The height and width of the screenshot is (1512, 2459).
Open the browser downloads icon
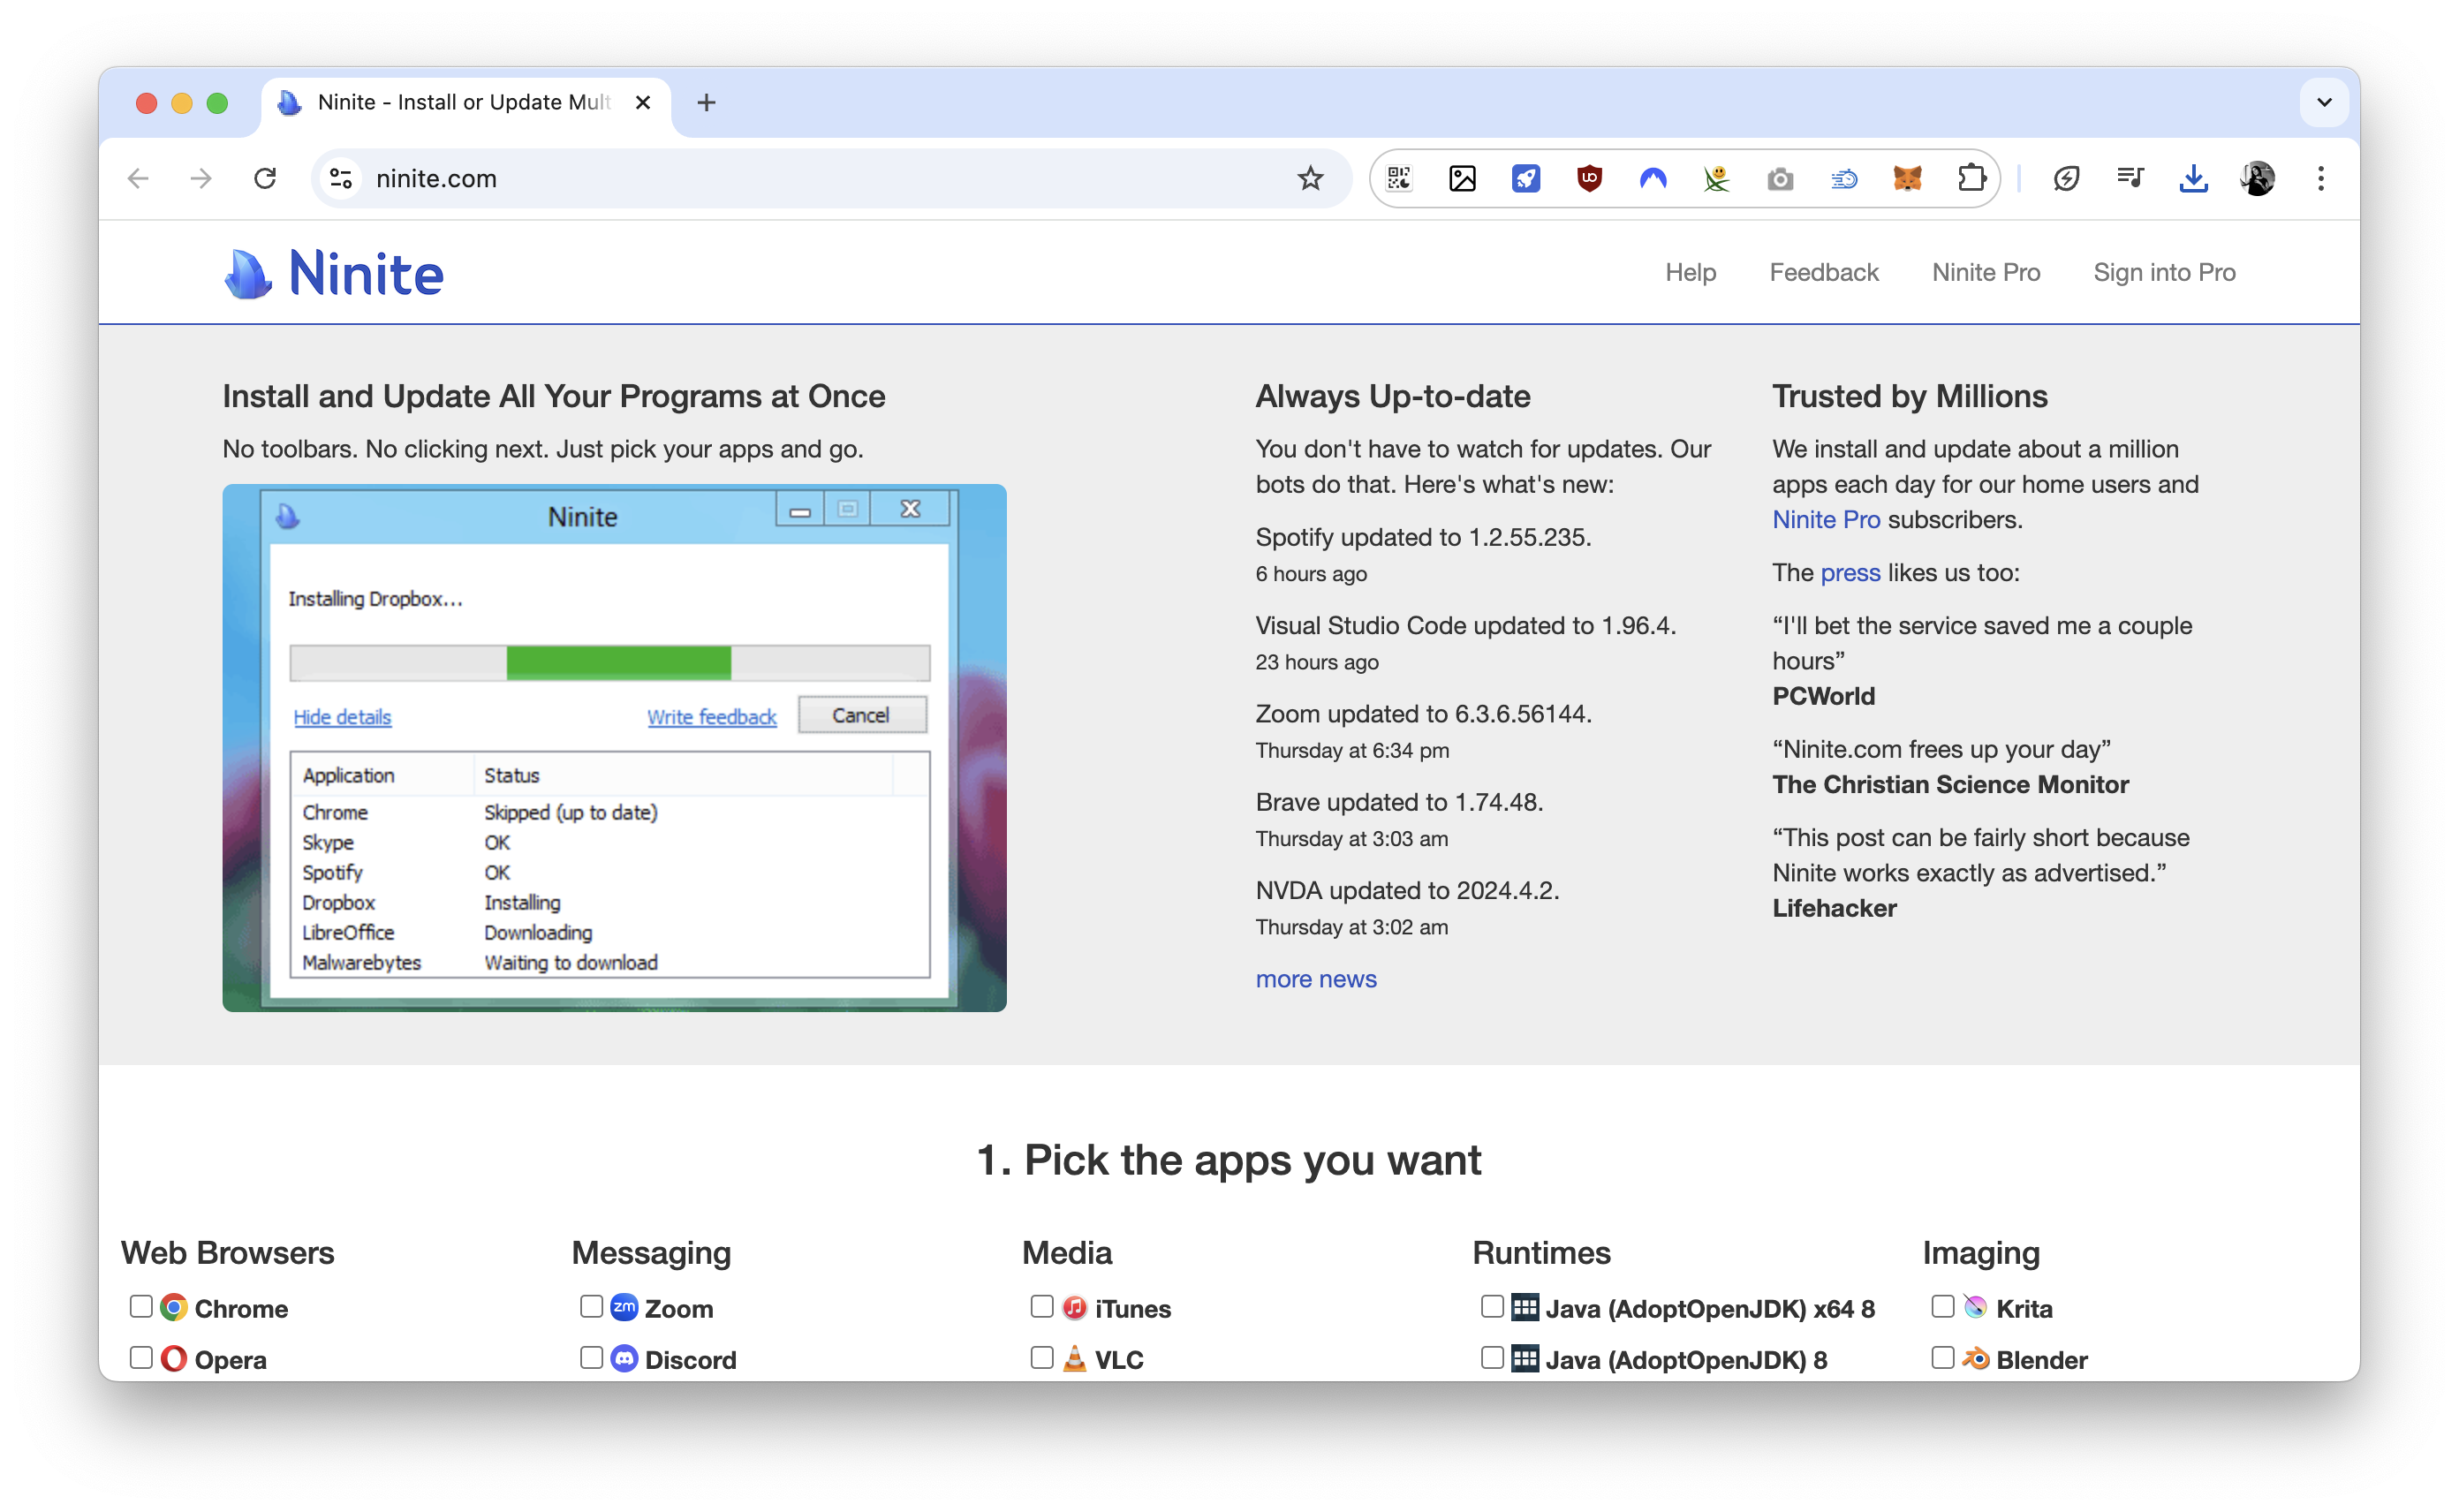pyautogui.click(x=2193, y=178)
